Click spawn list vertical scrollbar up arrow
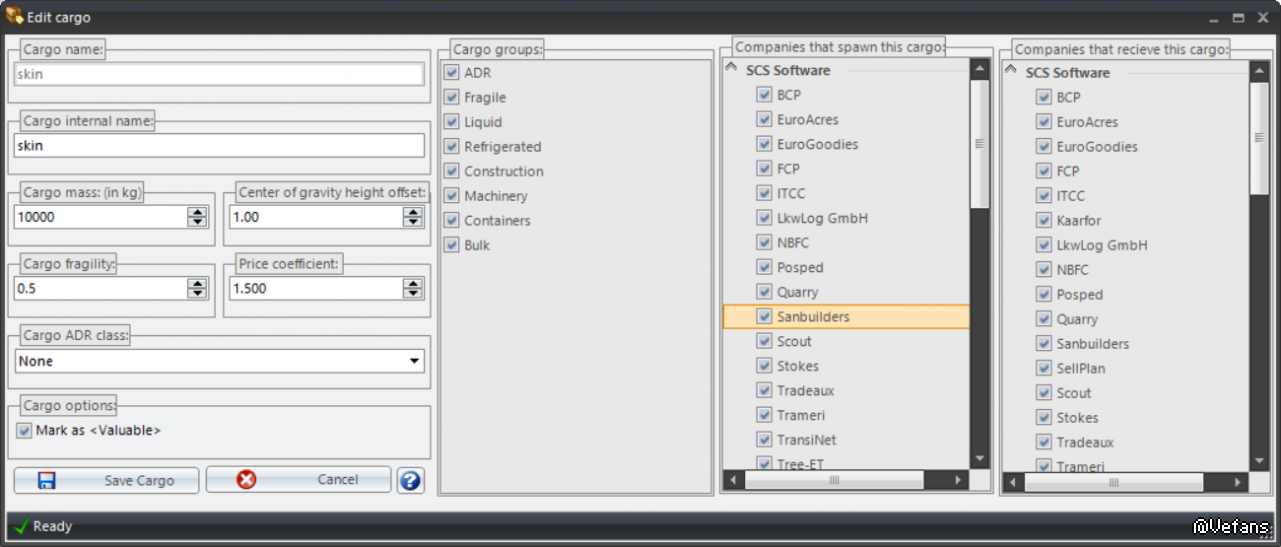This screenshot has height=547, width=1281. (980, 70)
